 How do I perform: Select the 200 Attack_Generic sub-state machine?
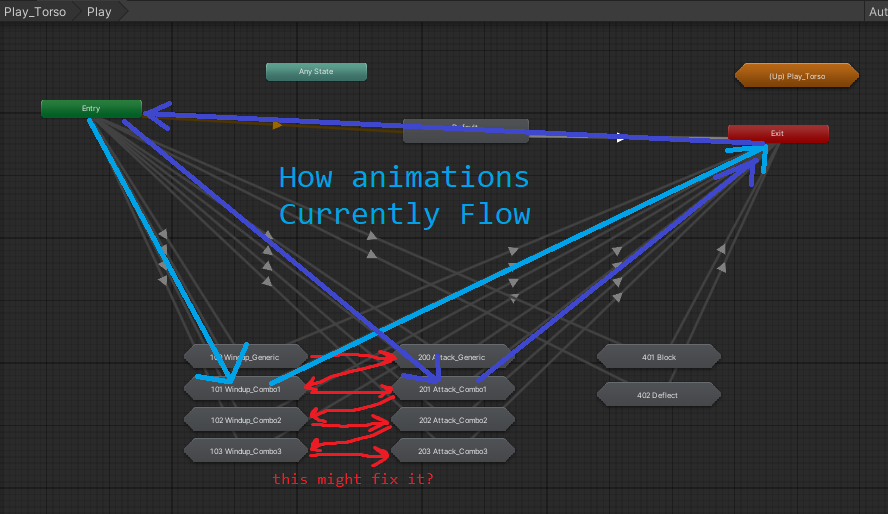[x=452, y=357]
